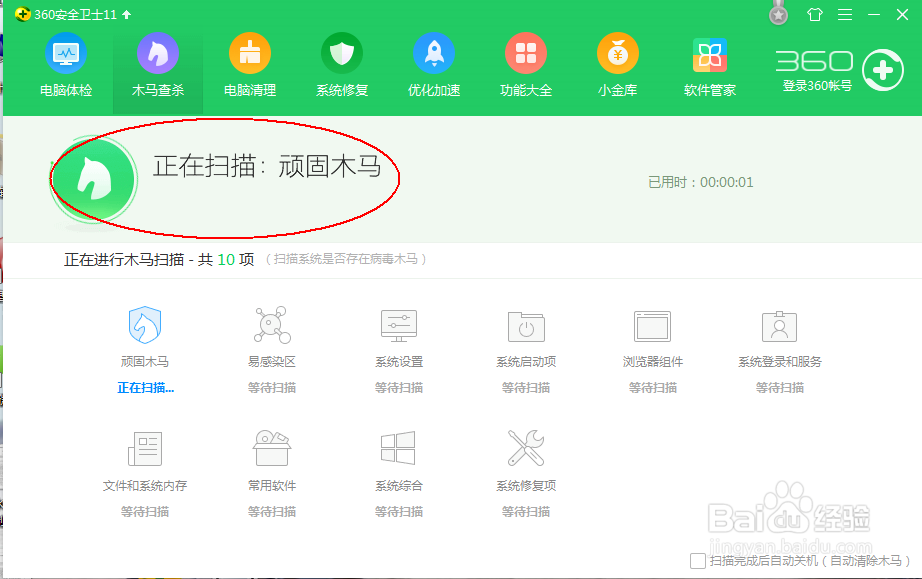Click the 360 login plus avatar icon
This screenshot has width=922, height=579.
click(x=883, y=71)
